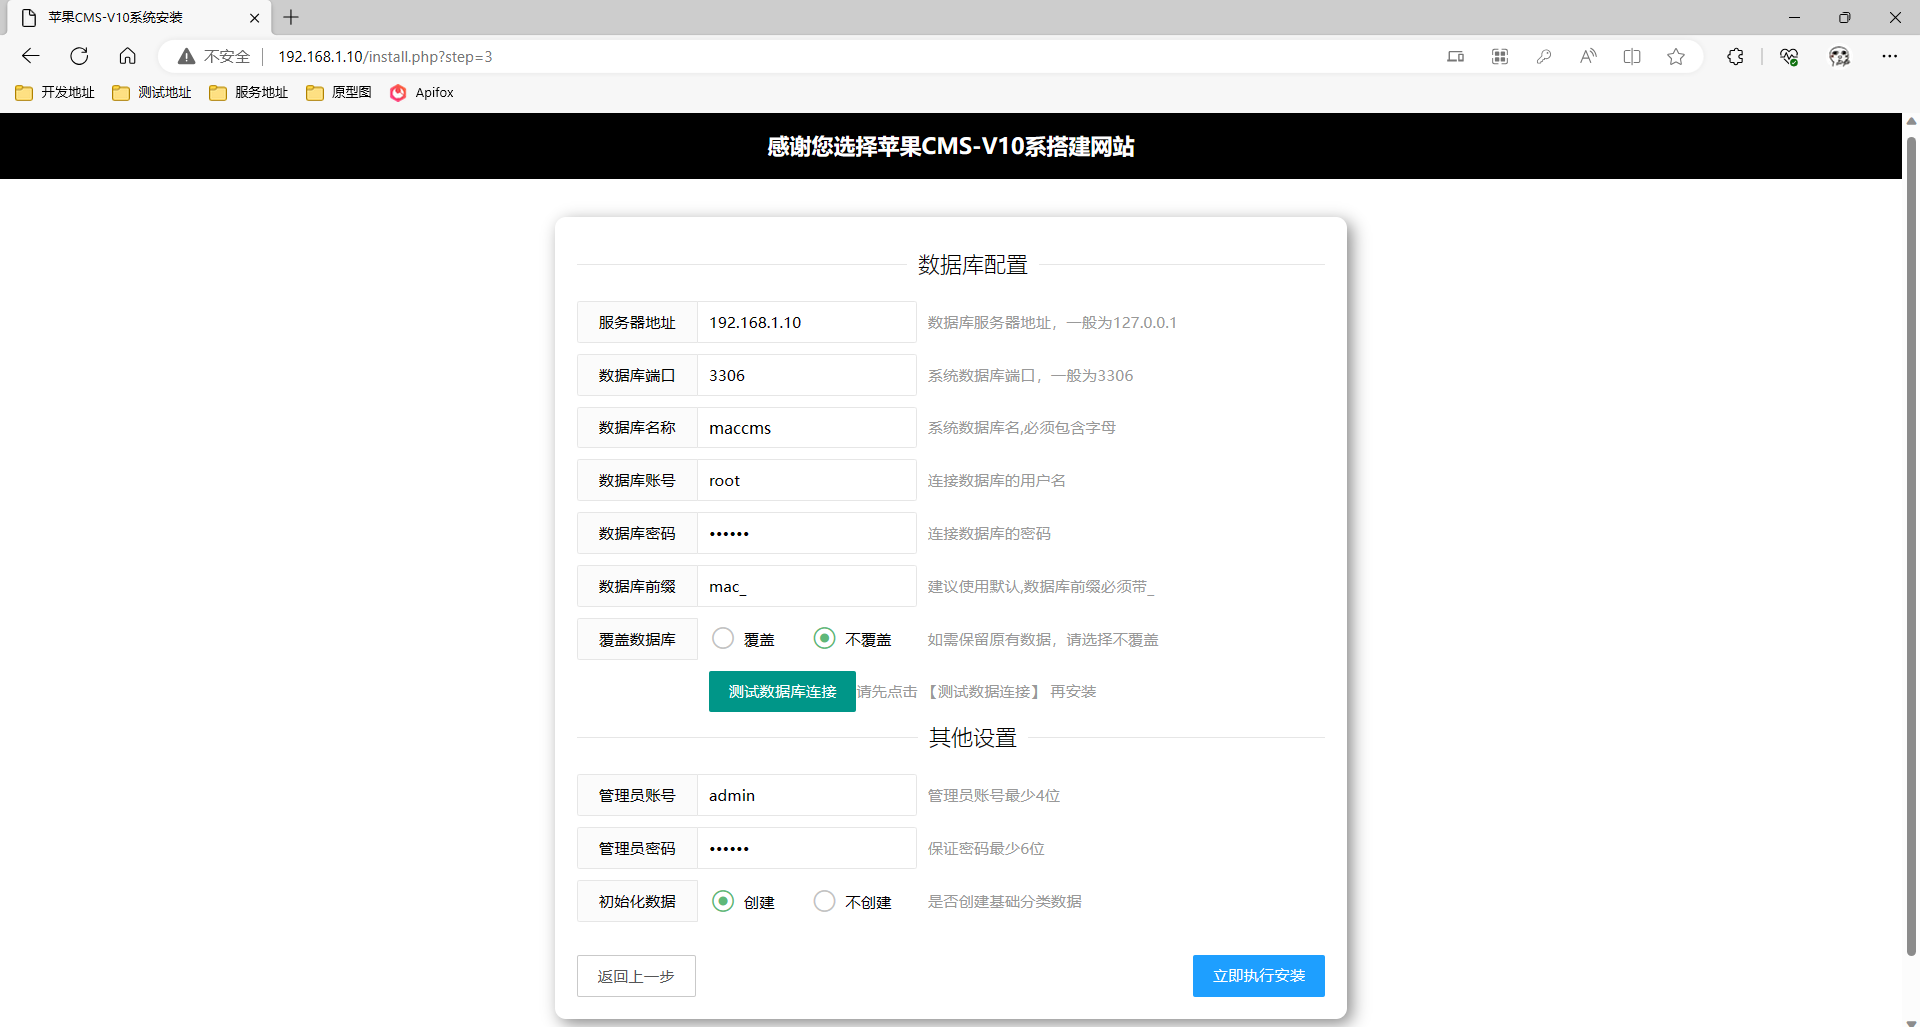Screen dimensions: 1920x1027
Task: Click 立即执行安装 button
Action: [x=1258, y=976]
